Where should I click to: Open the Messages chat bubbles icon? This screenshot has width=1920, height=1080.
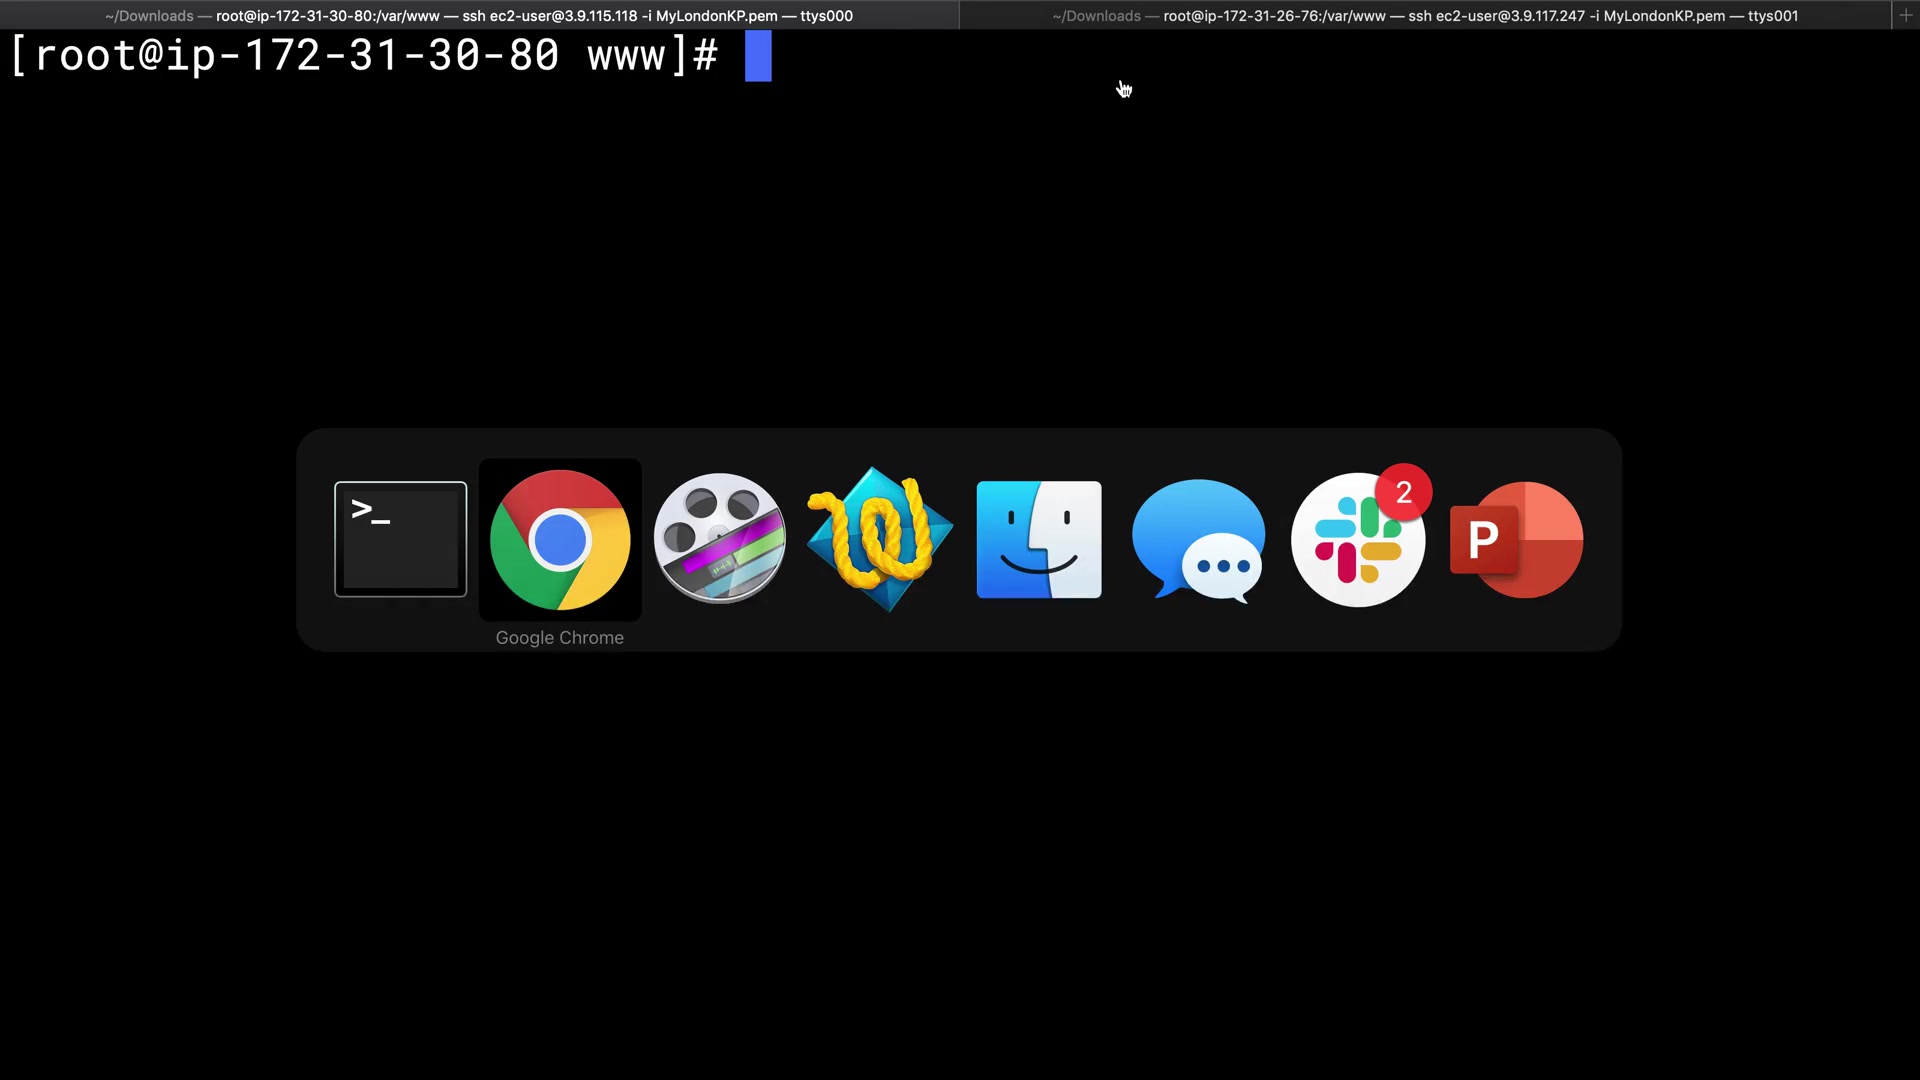click(x=1198, y=539)
